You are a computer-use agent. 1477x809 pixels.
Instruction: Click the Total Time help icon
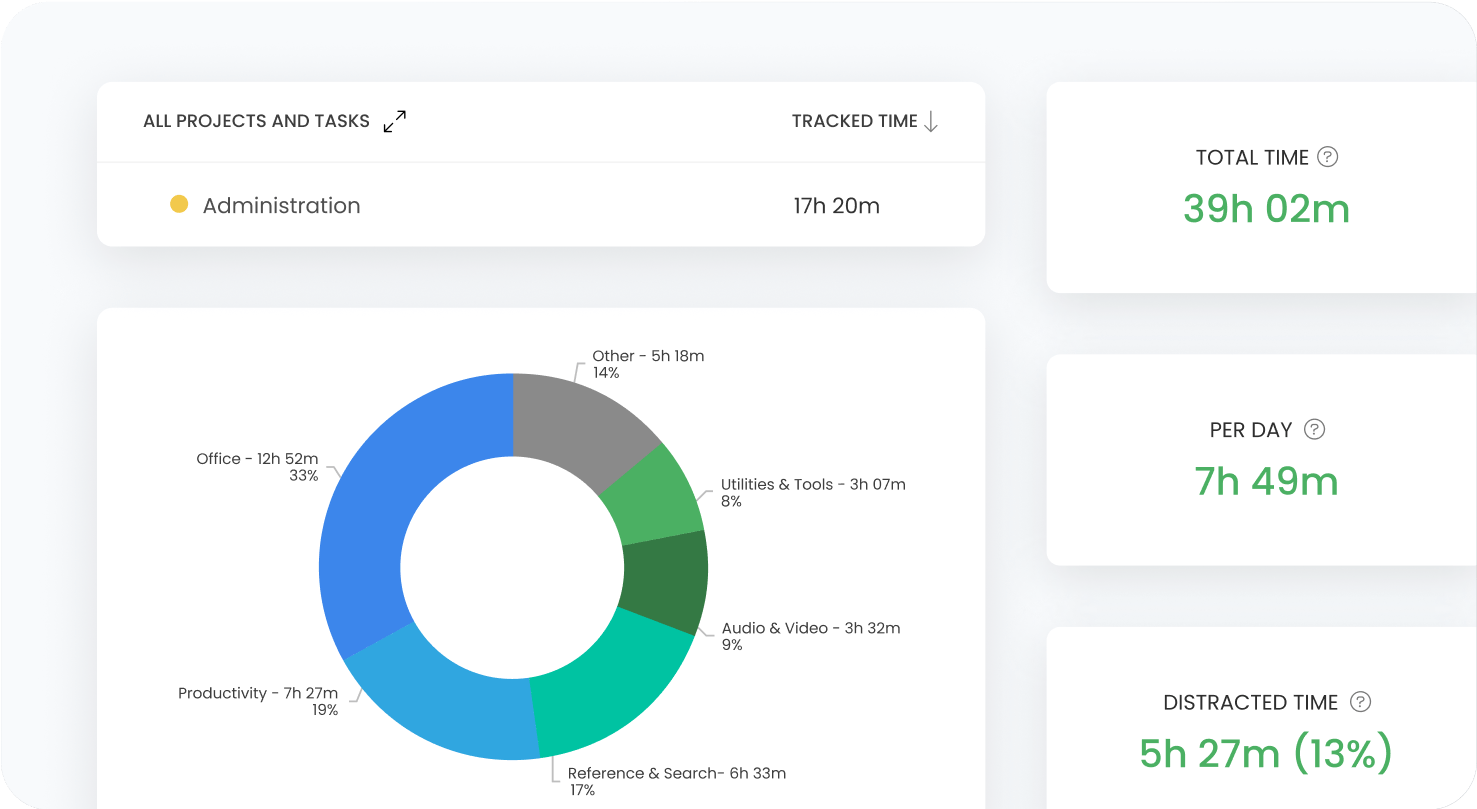1327,157
